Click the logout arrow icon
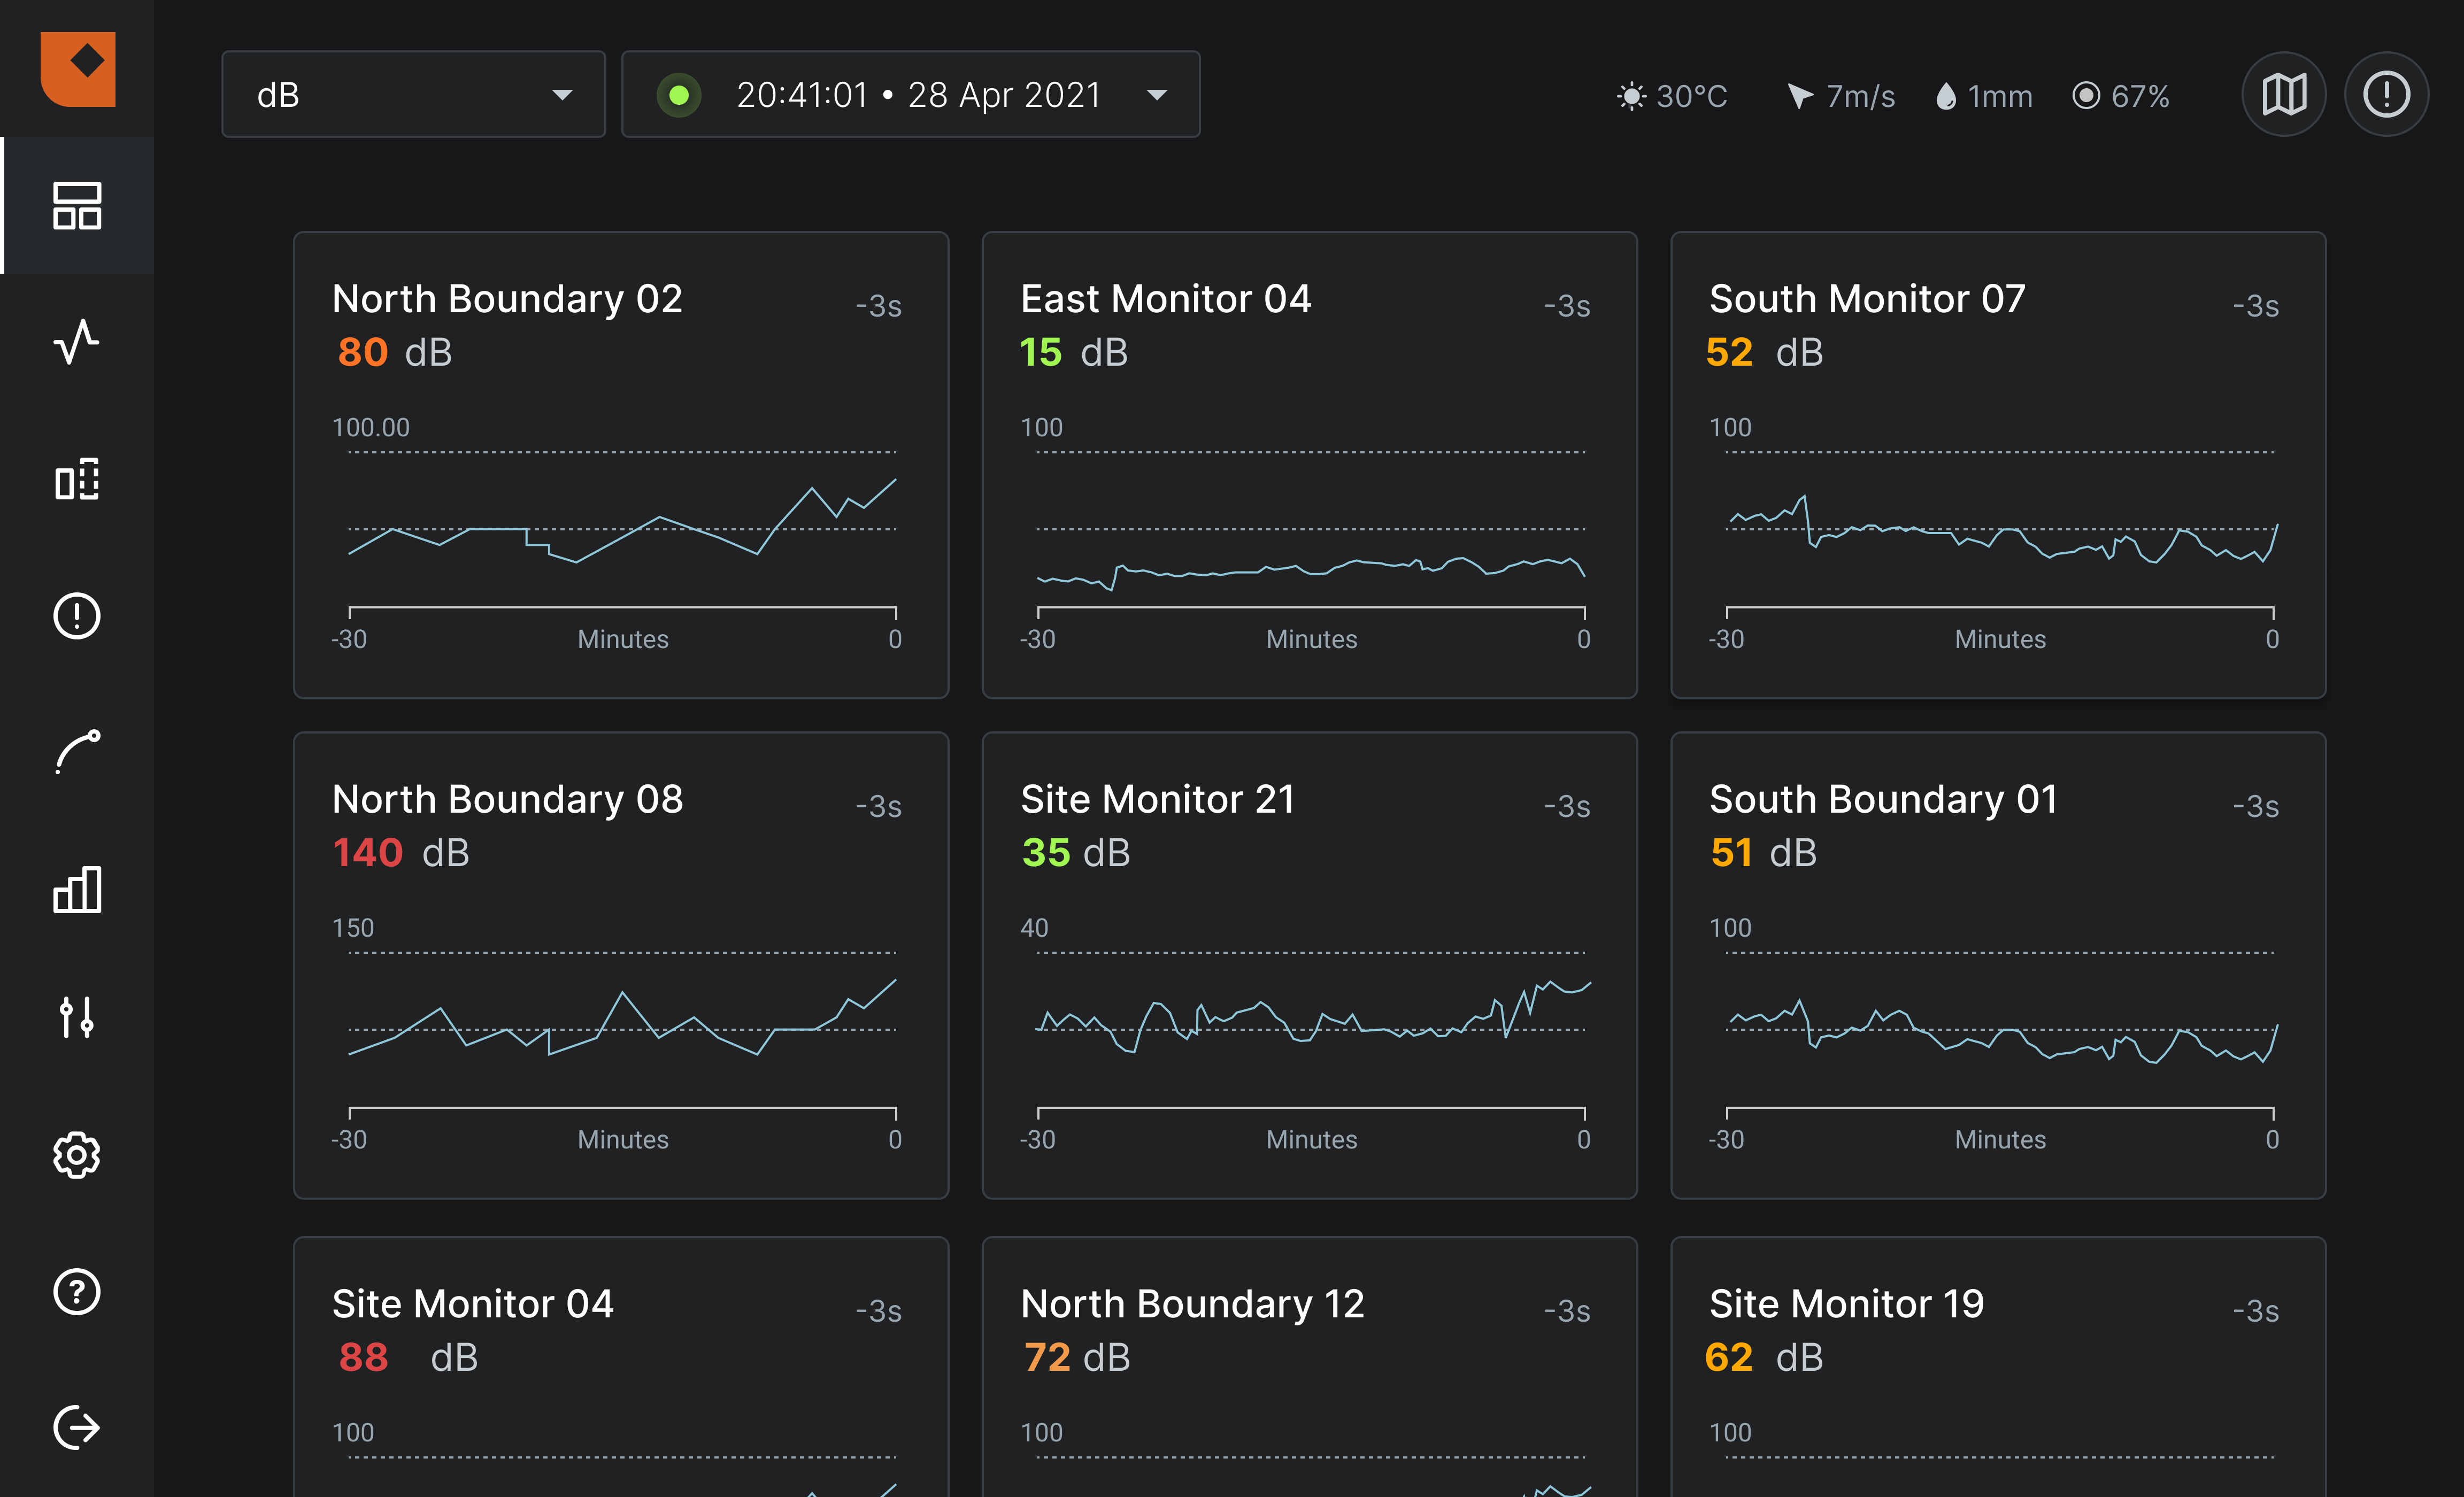The image size is (2464, 1497). (x=77, y=1427)
